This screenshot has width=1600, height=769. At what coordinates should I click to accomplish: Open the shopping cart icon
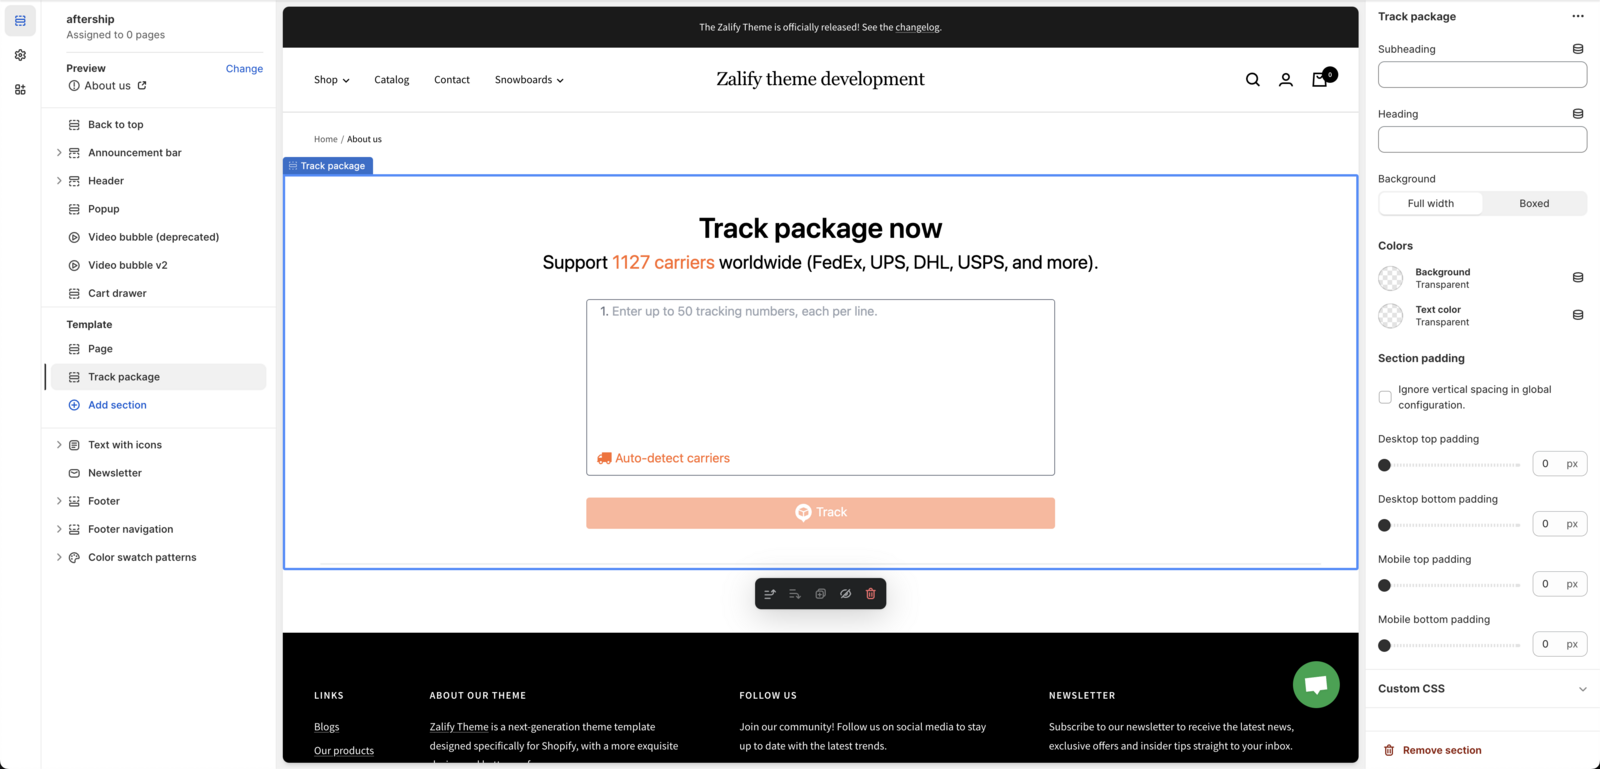click(1320, 80)
